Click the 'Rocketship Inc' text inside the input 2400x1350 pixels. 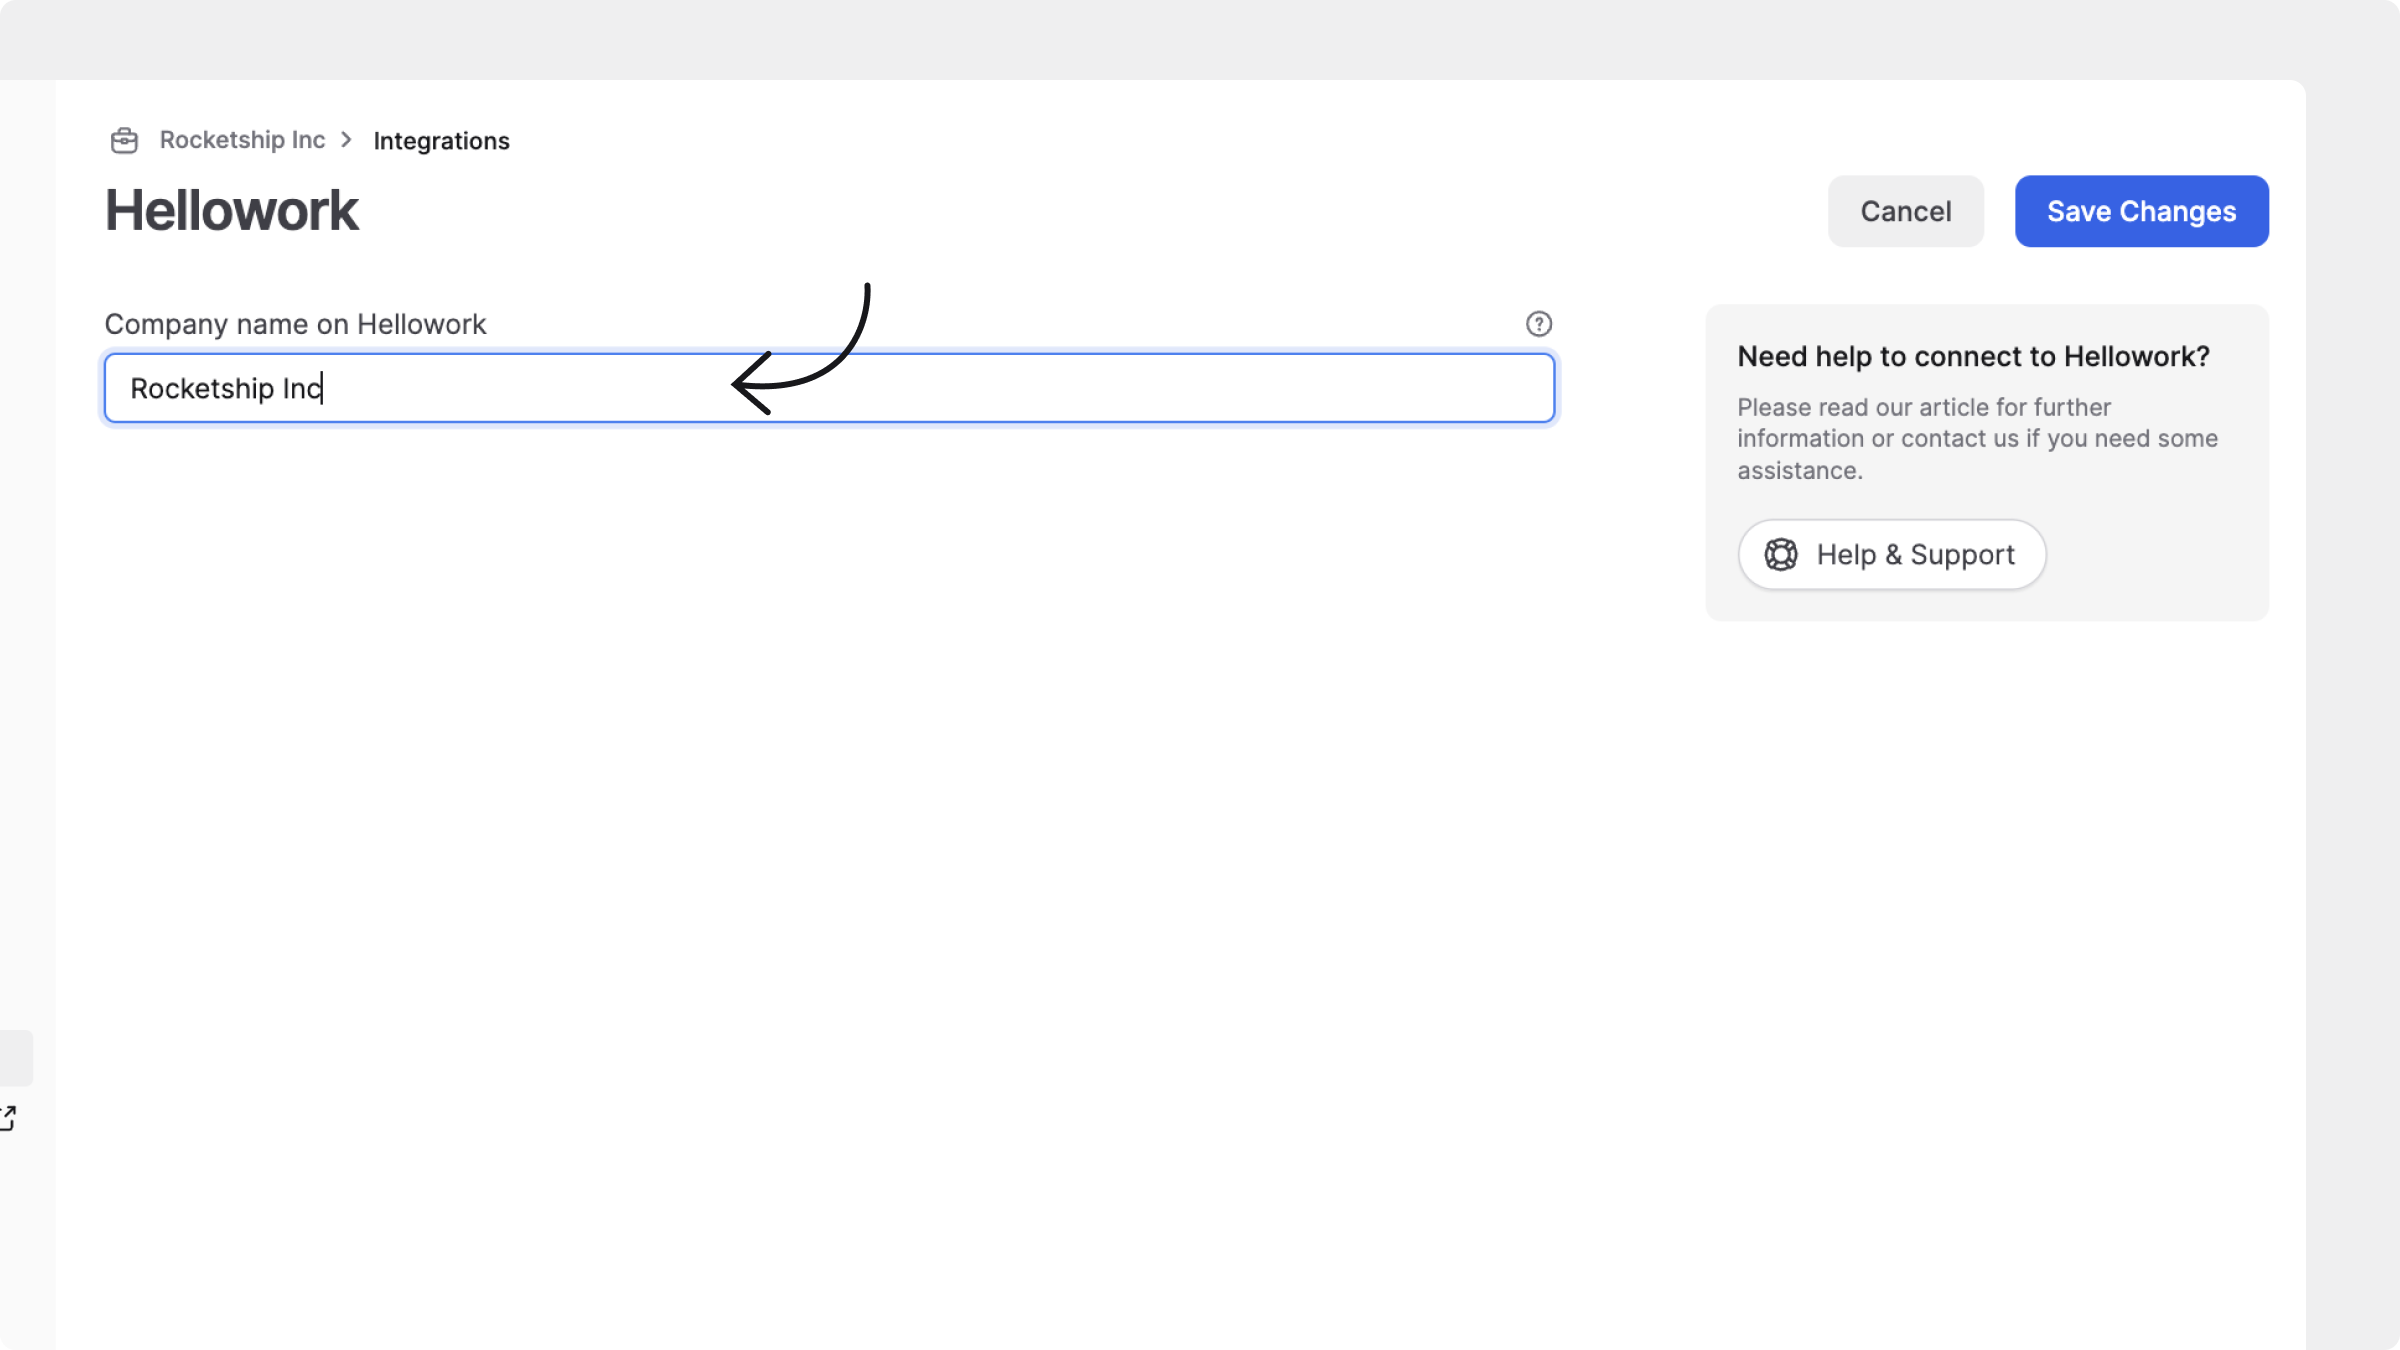click(x=226, y=388)
